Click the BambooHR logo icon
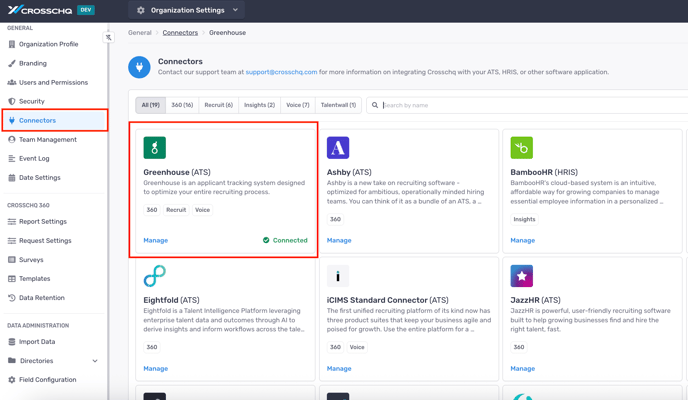Viewport: 688px width, 400px height. click(522, 148)
